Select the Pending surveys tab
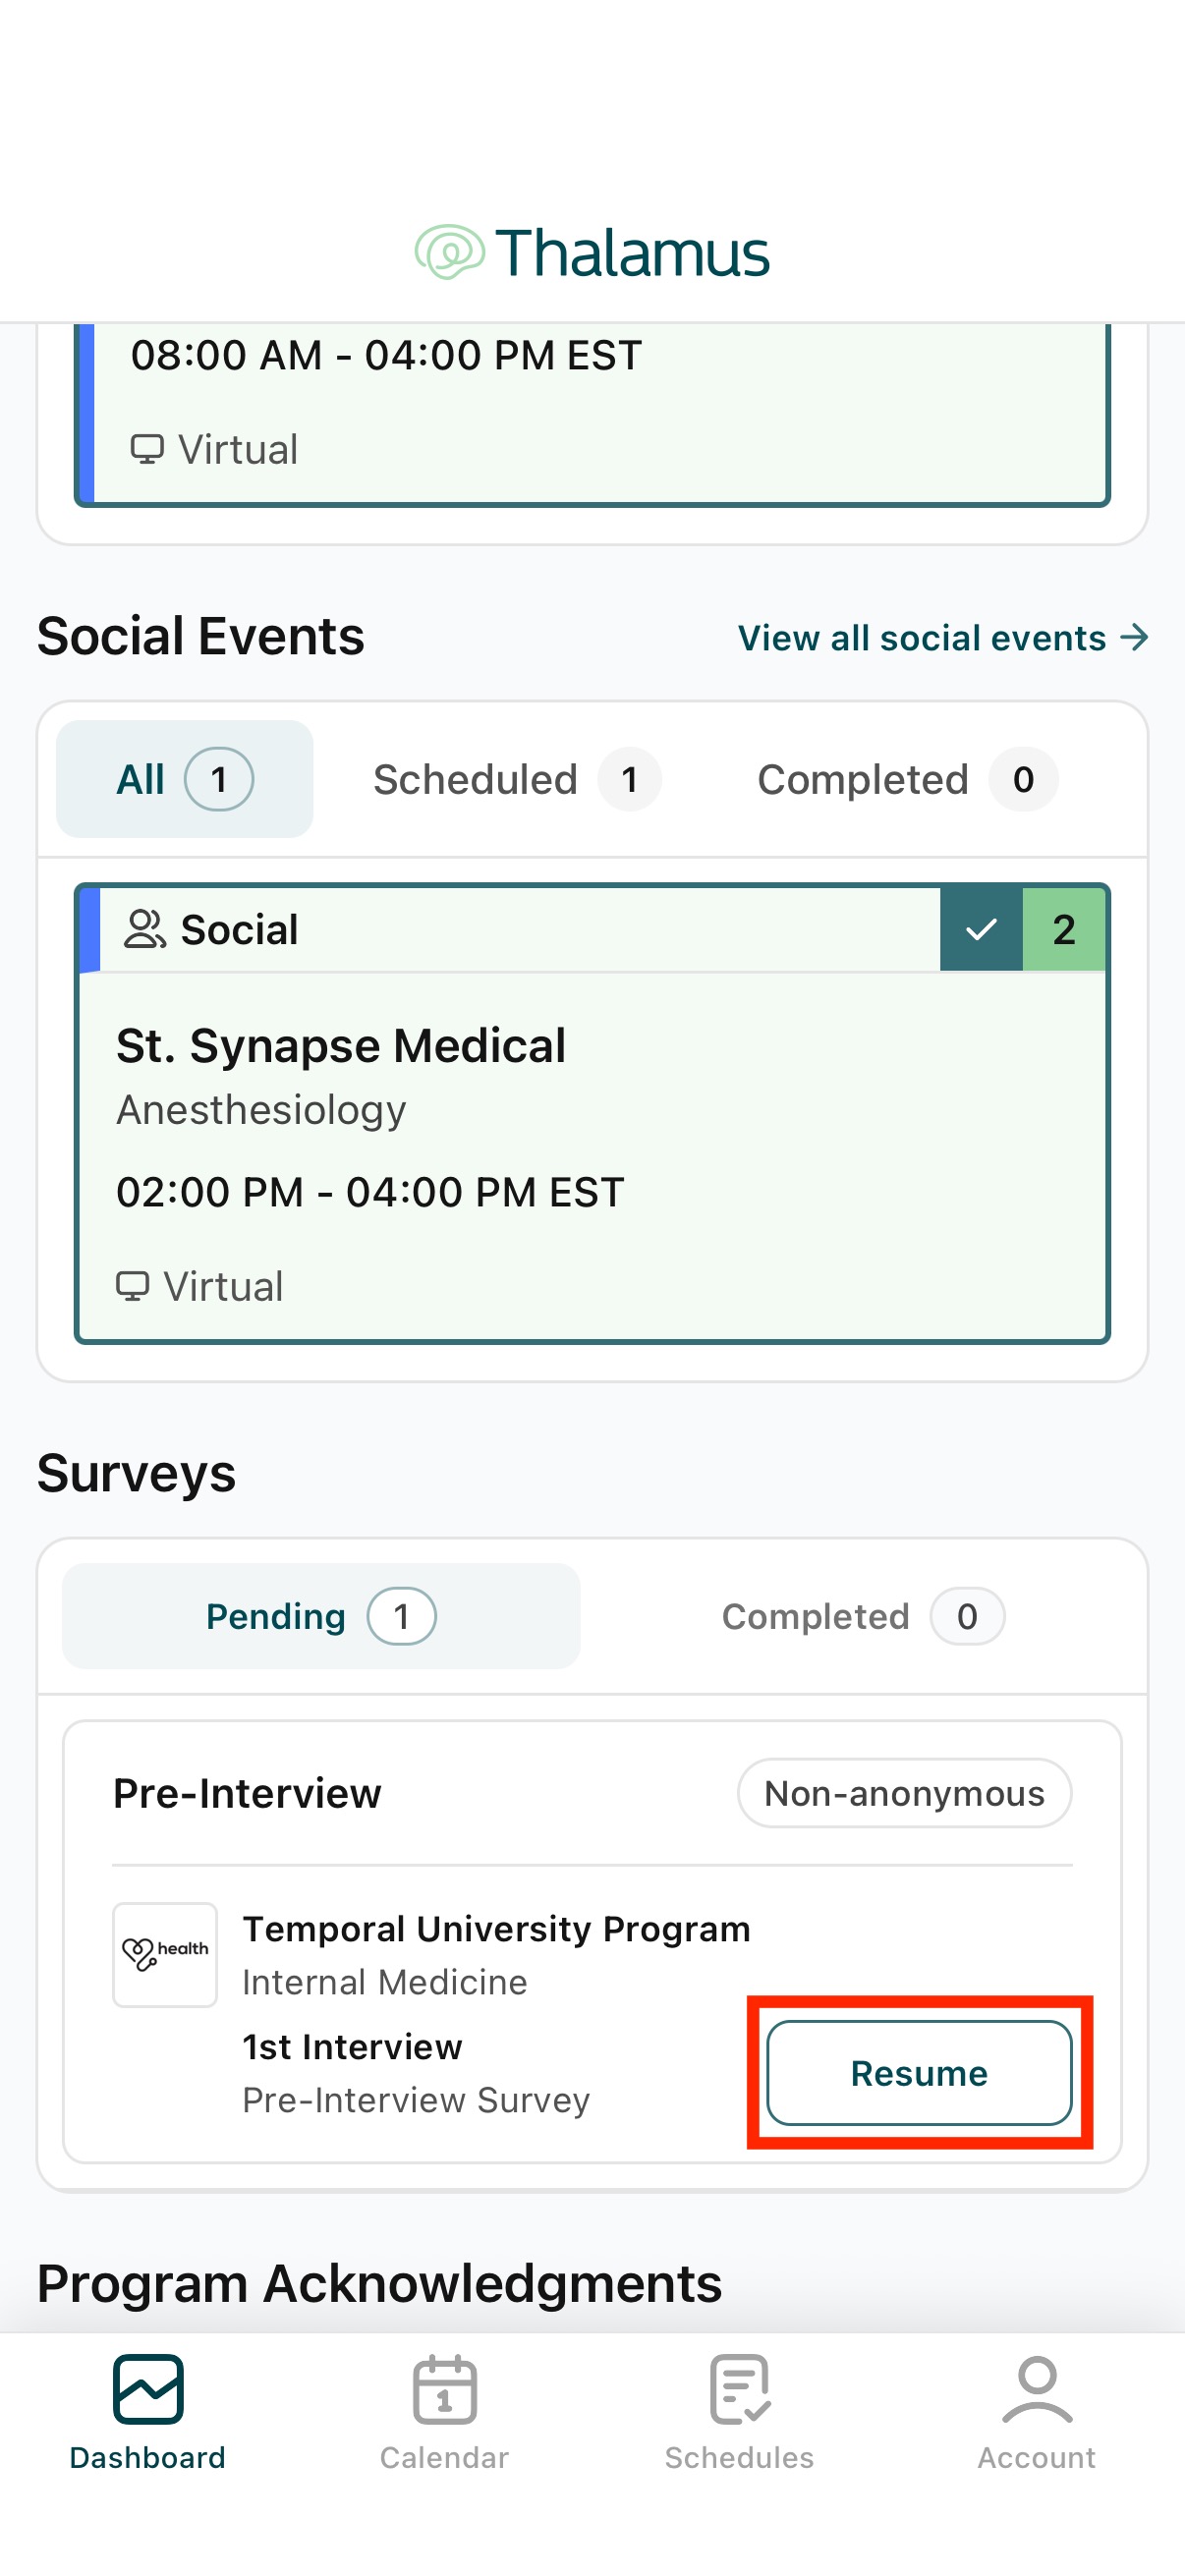Viewport: 1185px width, 2576px height. [321, 1616]
